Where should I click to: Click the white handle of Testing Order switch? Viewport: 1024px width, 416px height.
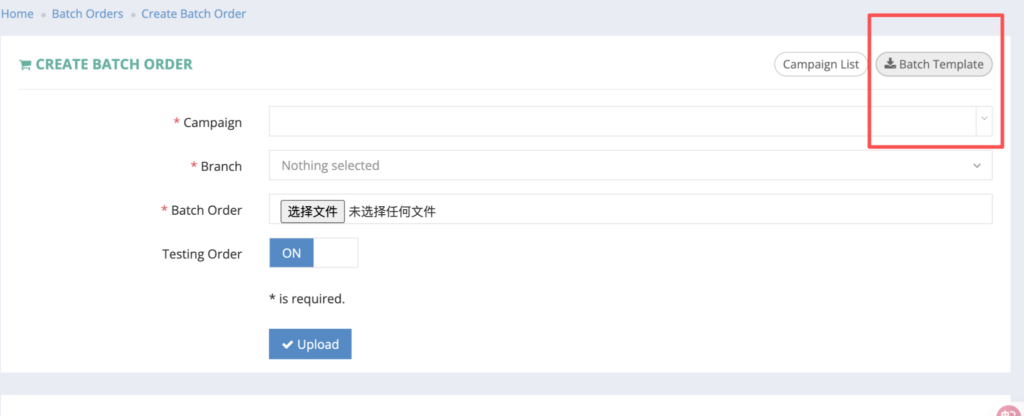(335, 253)
